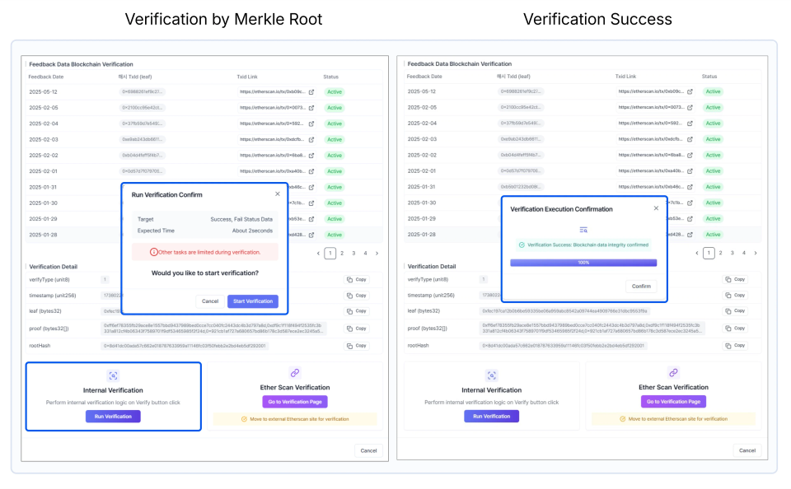This screenshot has height=489, width=791.
Task: Open external link icon for 2025-02-01 in Verification Success panel
Action: tap(690, 171)
